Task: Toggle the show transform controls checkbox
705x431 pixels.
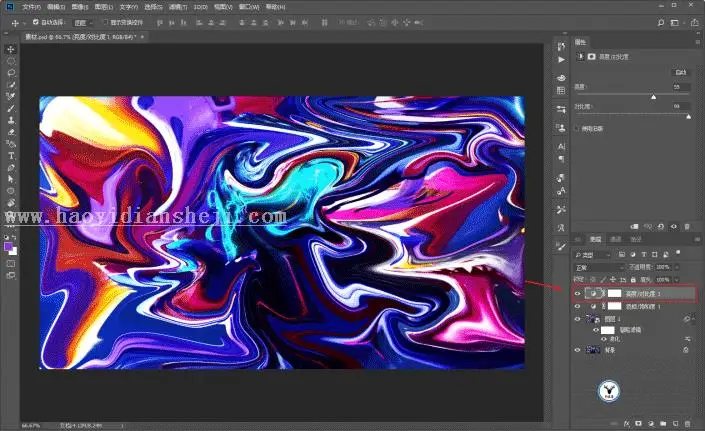Action: (x=106, y=22)
